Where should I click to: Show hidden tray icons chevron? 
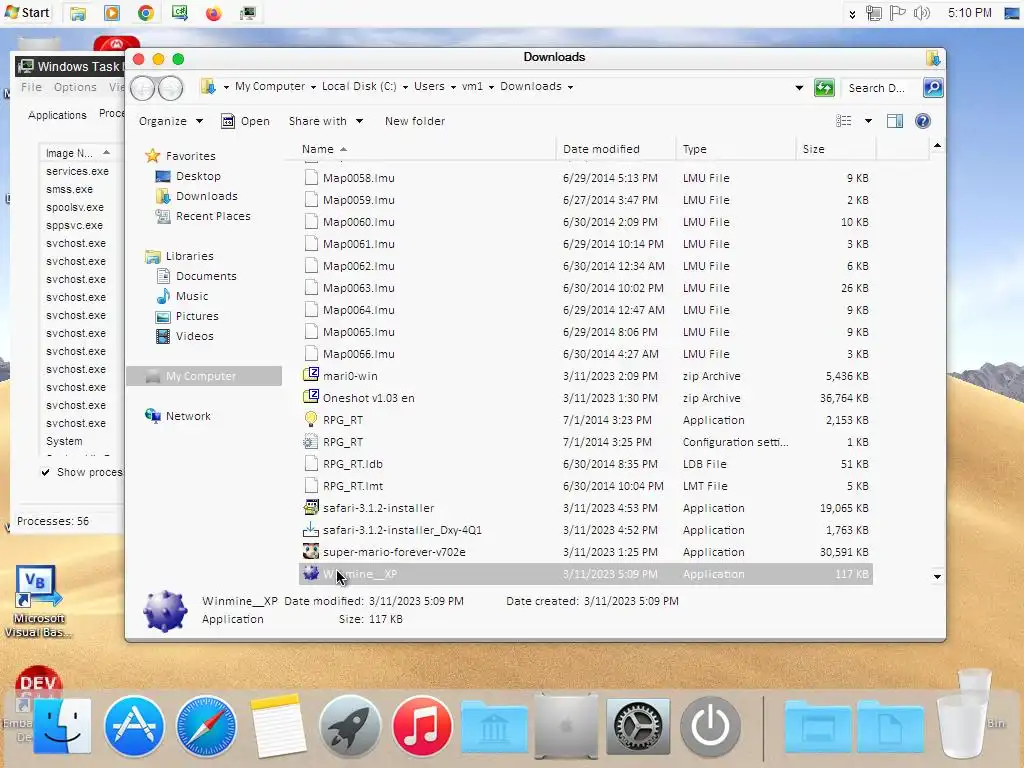pos(852,14)
